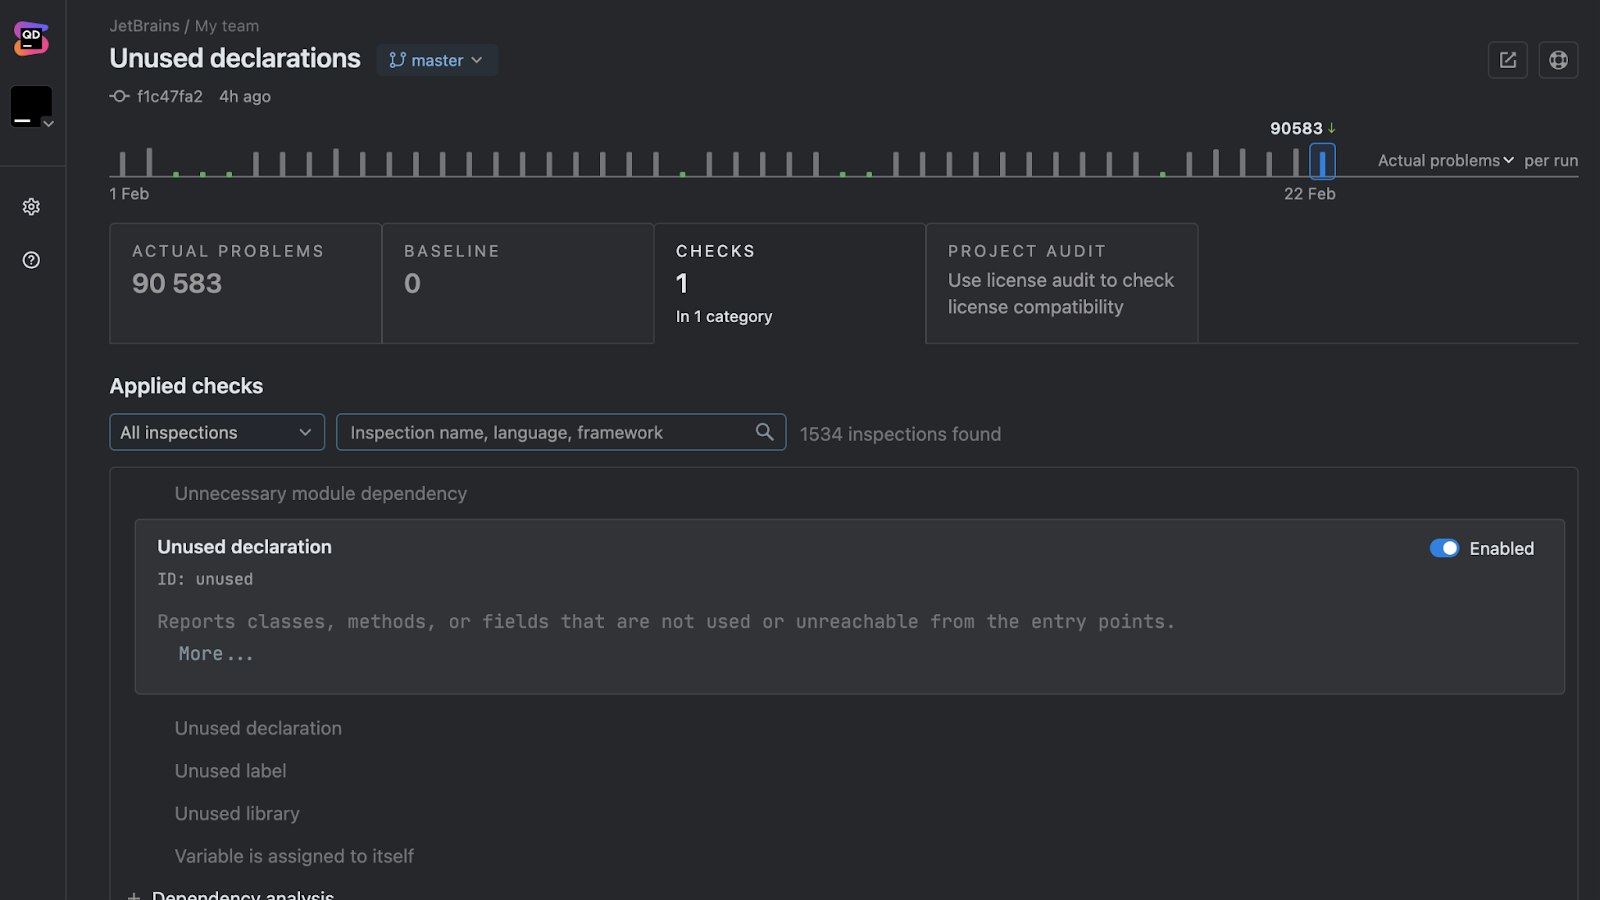Click the question-mark help icon in sidebar

[x=30, y=260]
